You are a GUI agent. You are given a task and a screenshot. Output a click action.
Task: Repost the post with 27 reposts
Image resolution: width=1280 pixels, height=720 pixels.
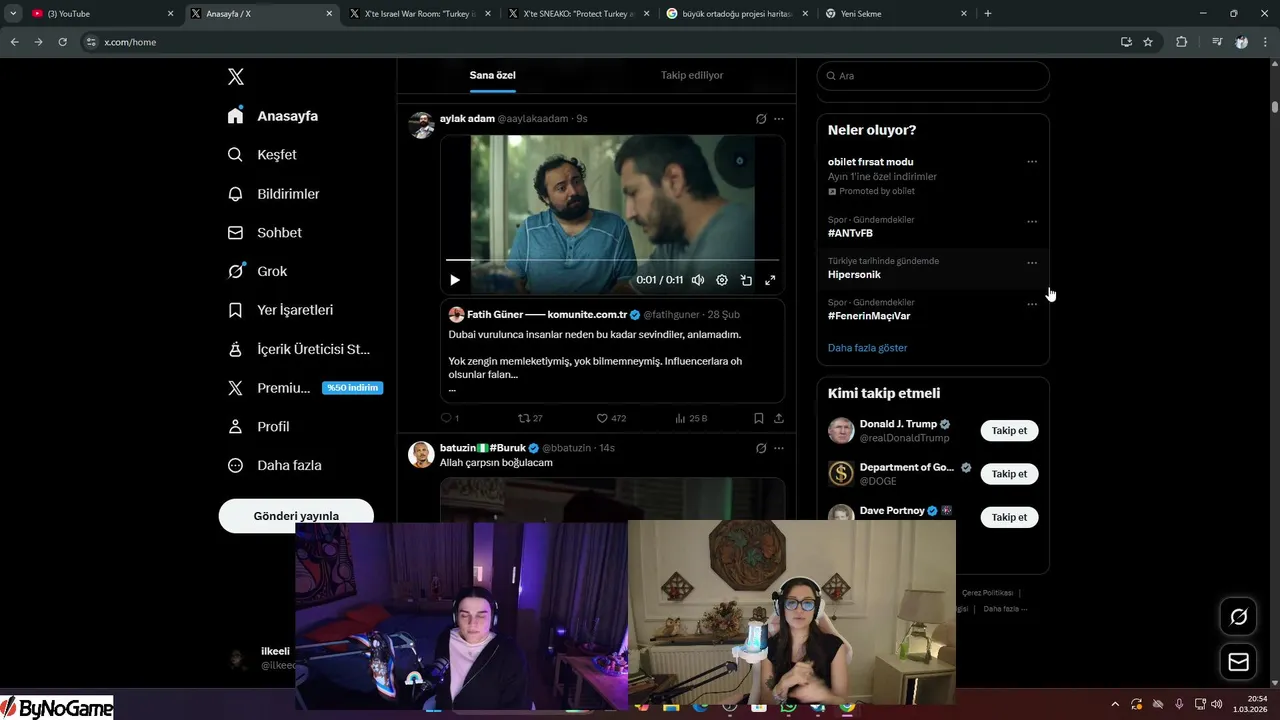[530, 418]
